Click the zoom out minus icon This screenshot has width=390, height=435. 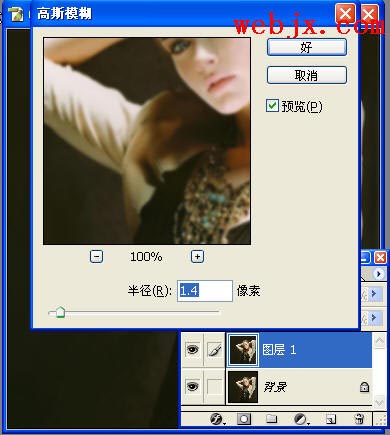[96, 257]
